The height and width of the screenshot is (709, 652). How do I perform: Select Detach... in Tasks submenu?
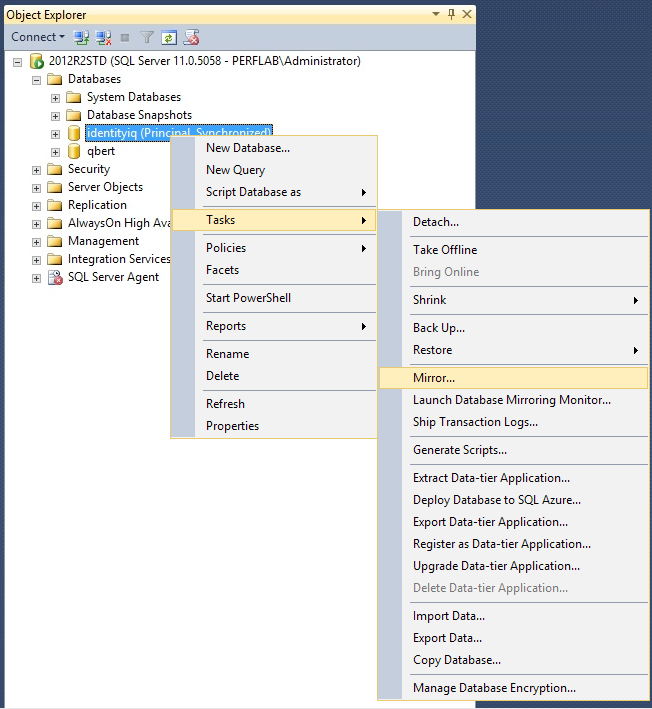tap(514, 222)
